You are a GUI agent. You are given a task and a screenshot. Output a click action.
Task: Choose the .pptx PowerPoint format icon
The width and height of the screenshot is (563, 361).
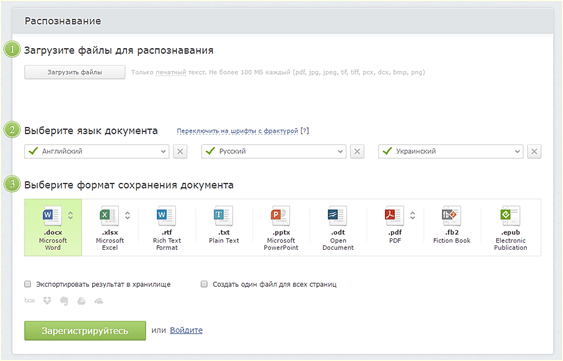(280, 215)
